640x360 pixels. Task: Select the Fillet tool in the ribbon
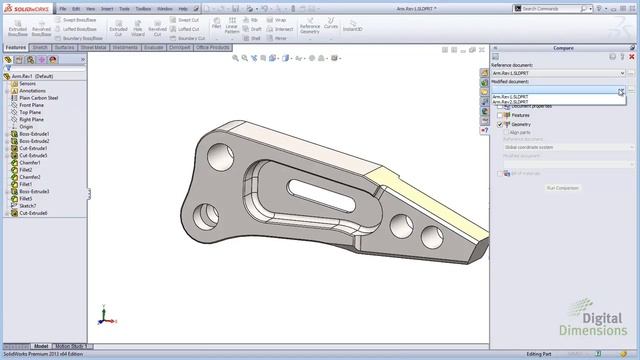pos(216,24)
